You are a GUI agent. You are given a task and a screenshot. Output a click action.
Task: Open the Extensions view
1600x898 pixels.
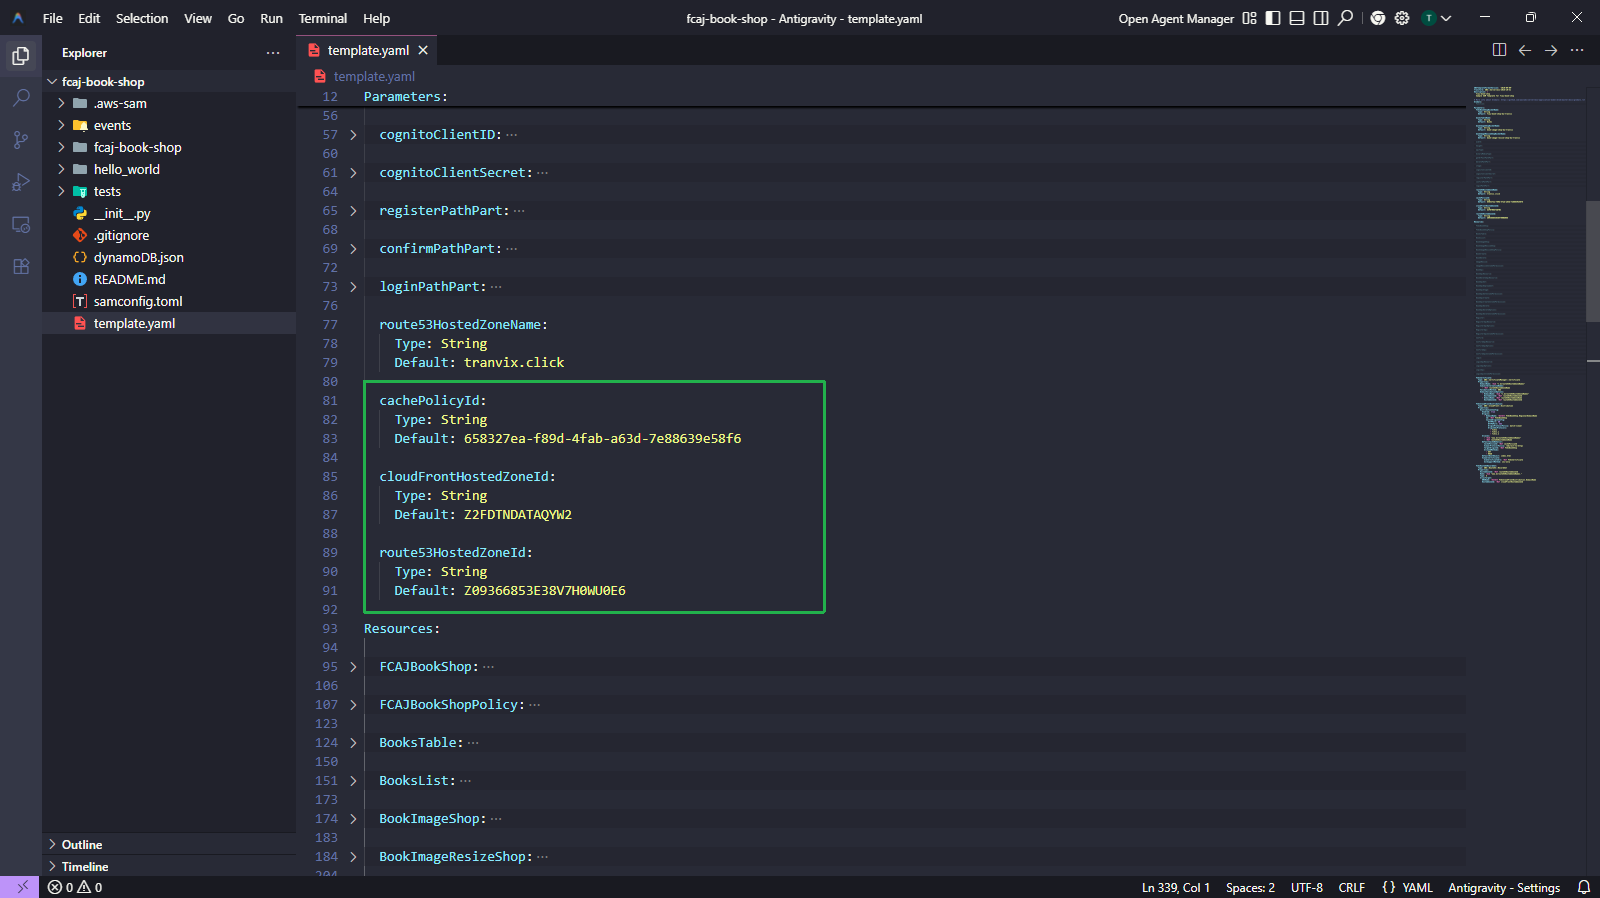click(21, 266)
